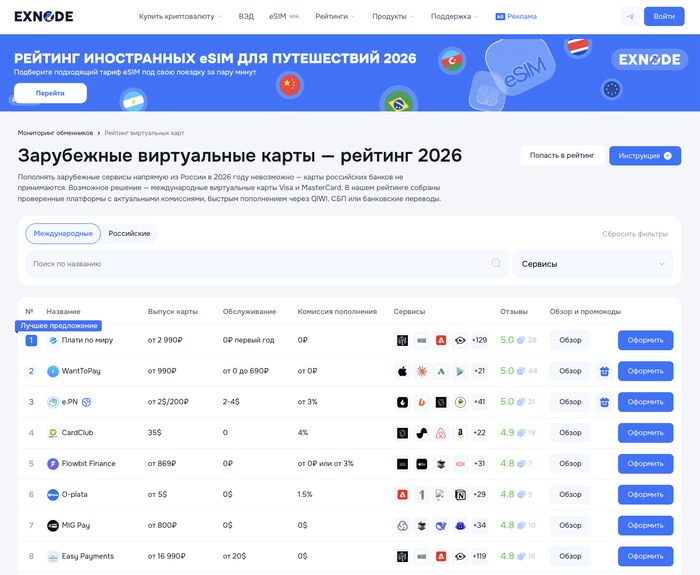
Task: Click Adobe icon in Easy Payments row
Action: pyautogui.click(x=441, y=556)
